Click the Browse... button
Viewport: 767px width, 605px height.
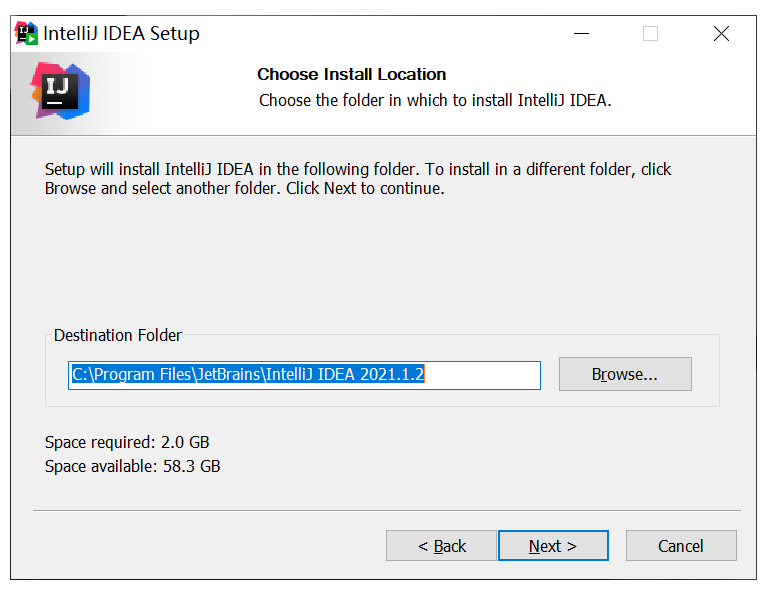click(x=625, y=374)
